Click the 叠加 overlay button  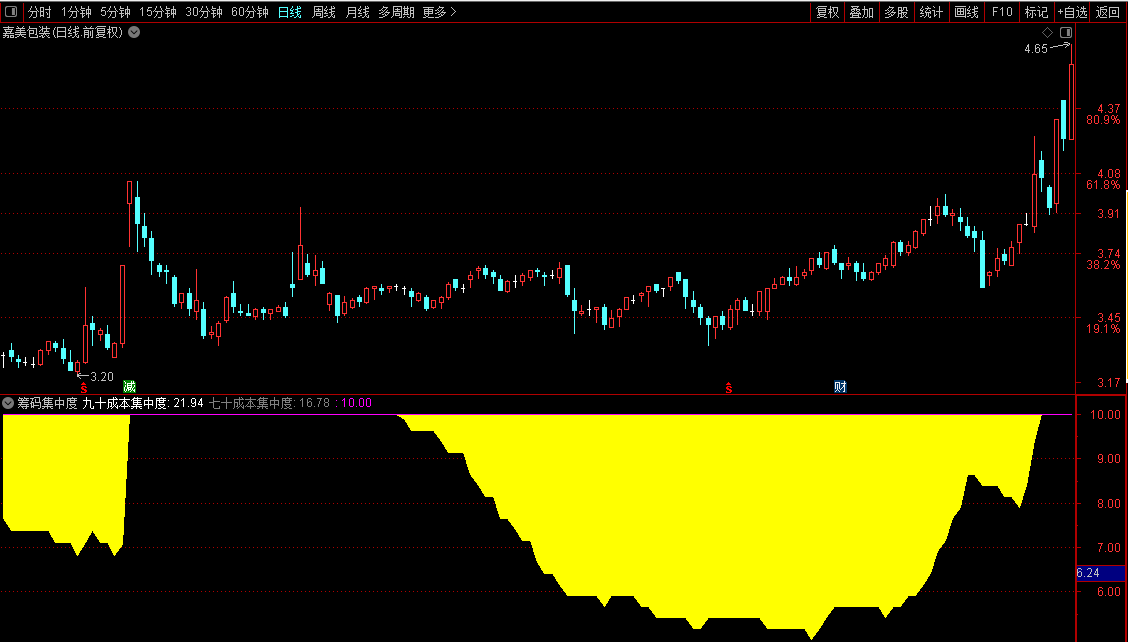tap(862, 12)
